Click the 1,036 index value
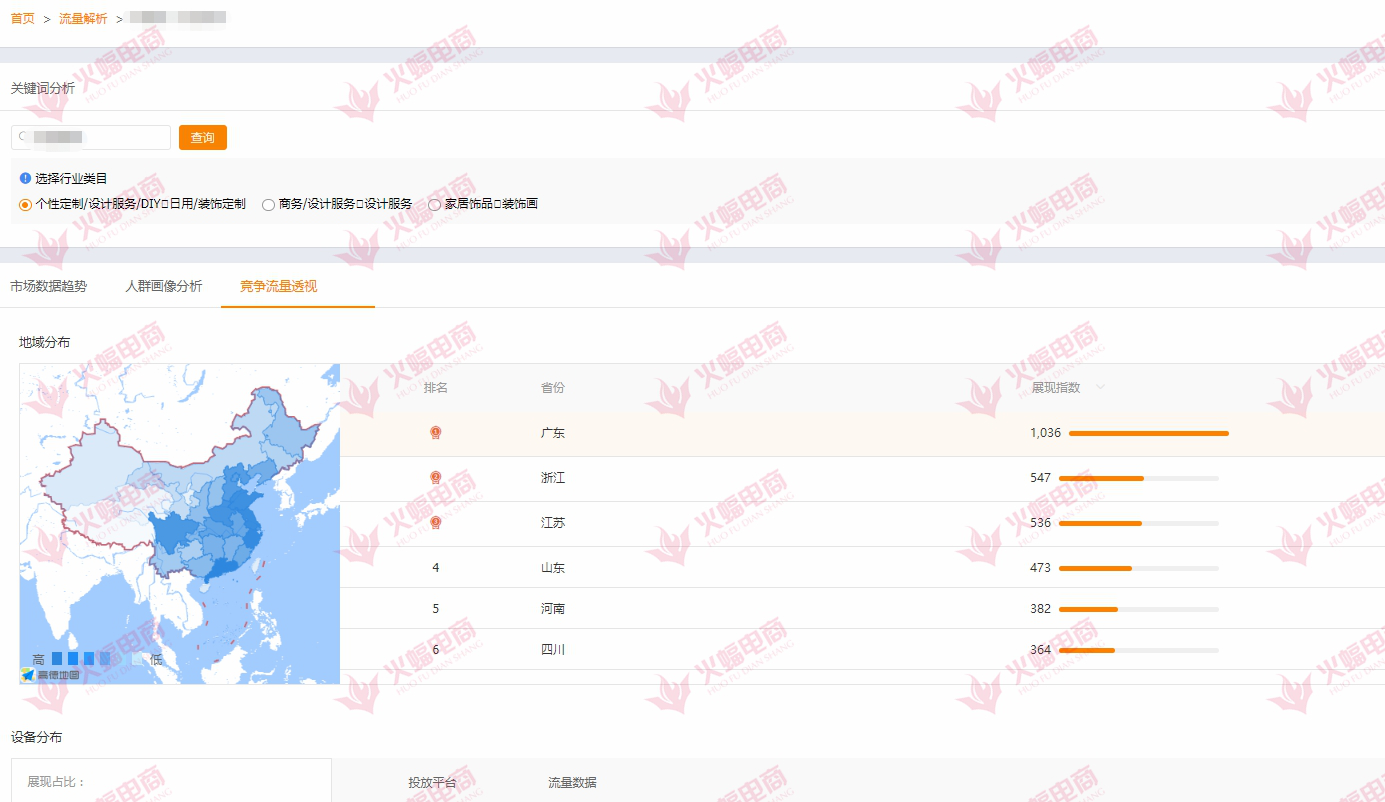The height and width of the screenshot is (802, 1385). (x=1045, y=433)
